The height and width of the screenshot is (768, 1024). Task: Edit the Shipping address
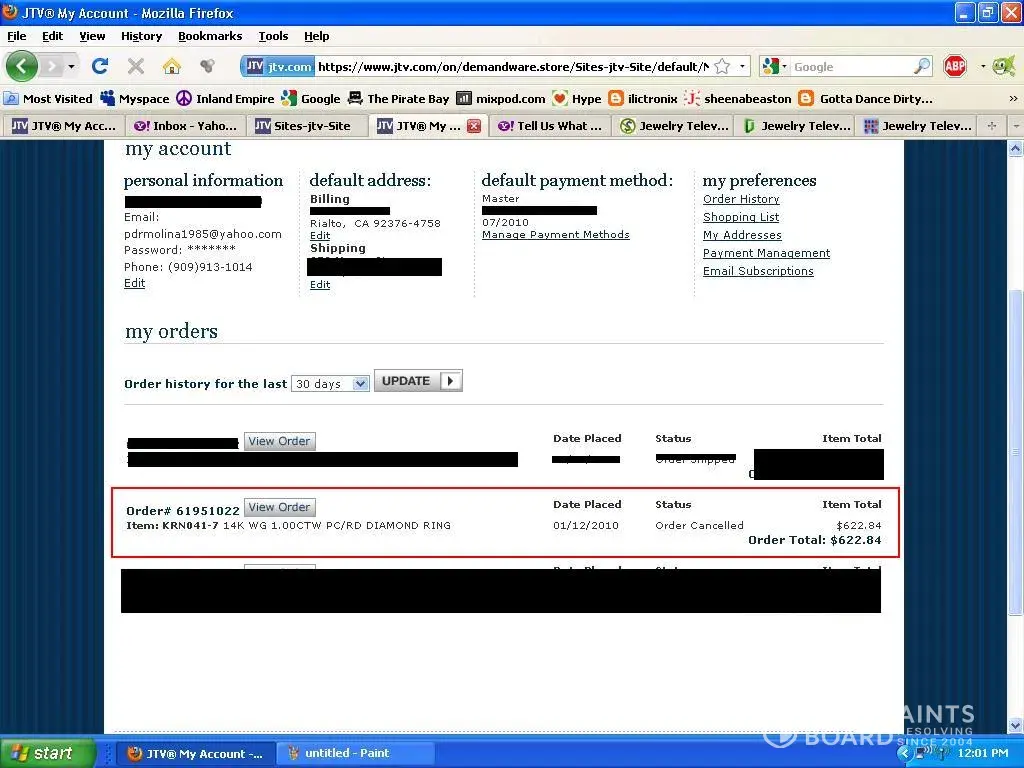pyautogui.click(x=320, y=284)
